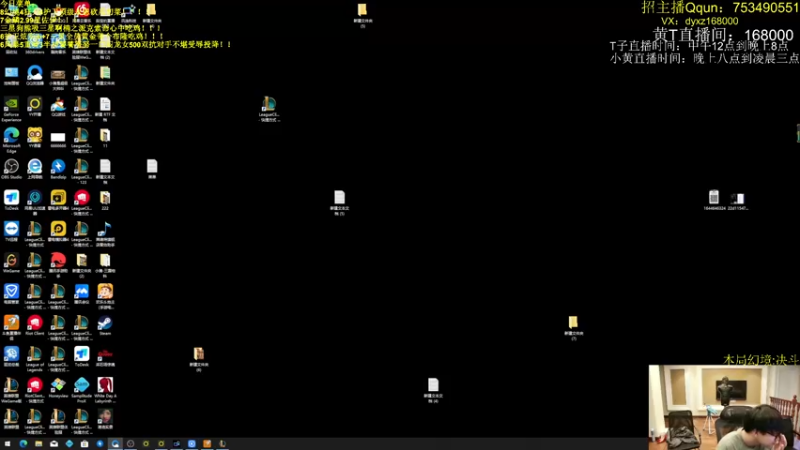Select the folder named 11
Viewport: 800px width, 450px height.
tap(105, 138)
